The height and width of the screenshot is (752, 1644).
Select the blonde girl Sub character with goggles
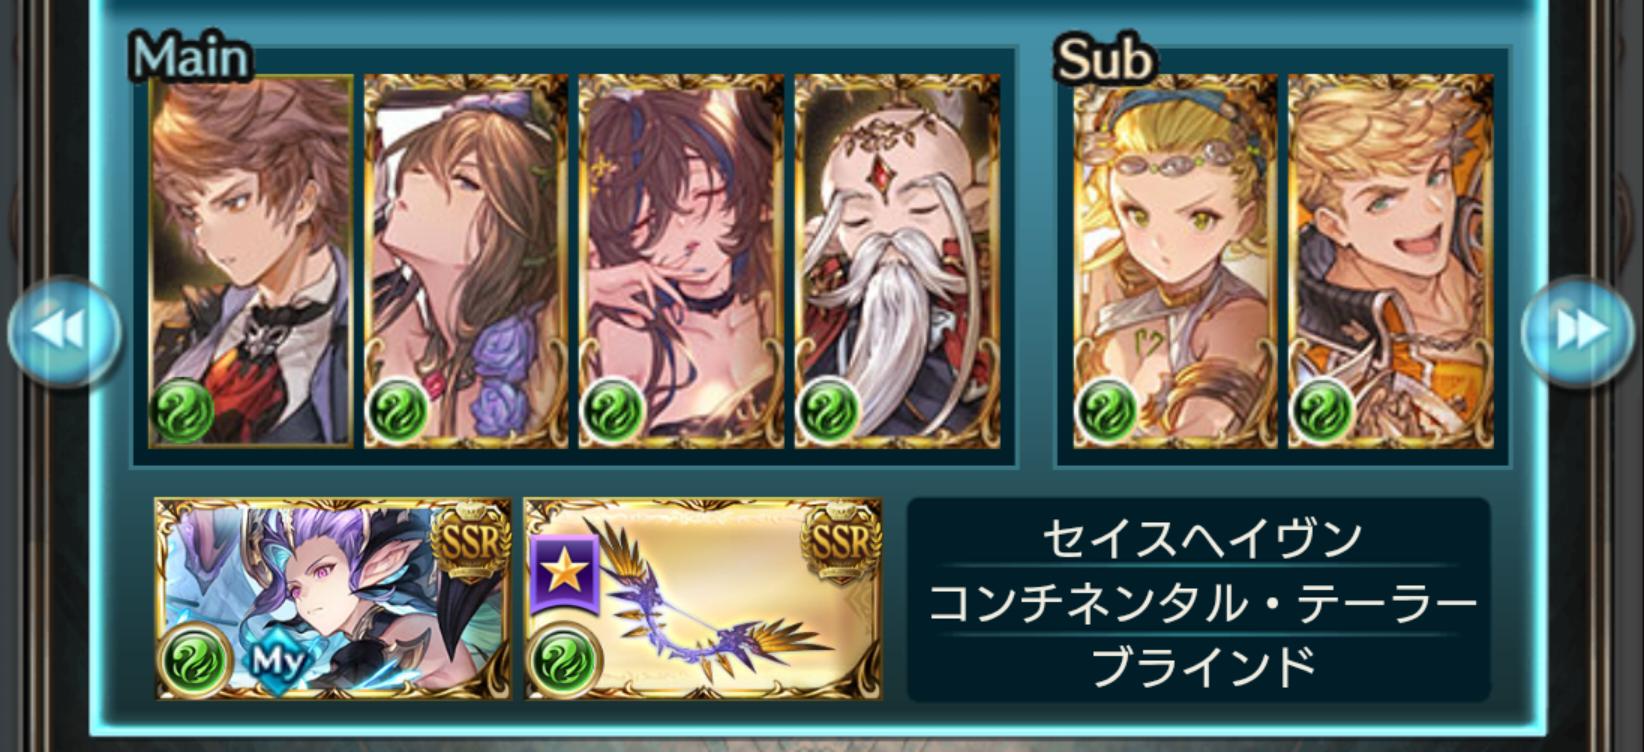(x=1175, y=261)
